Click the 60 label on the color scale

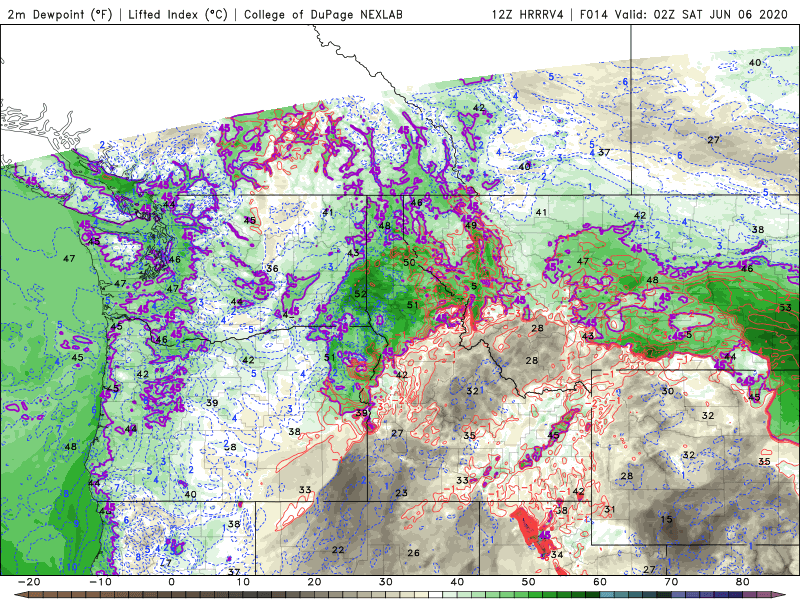[x=600, y=582]
